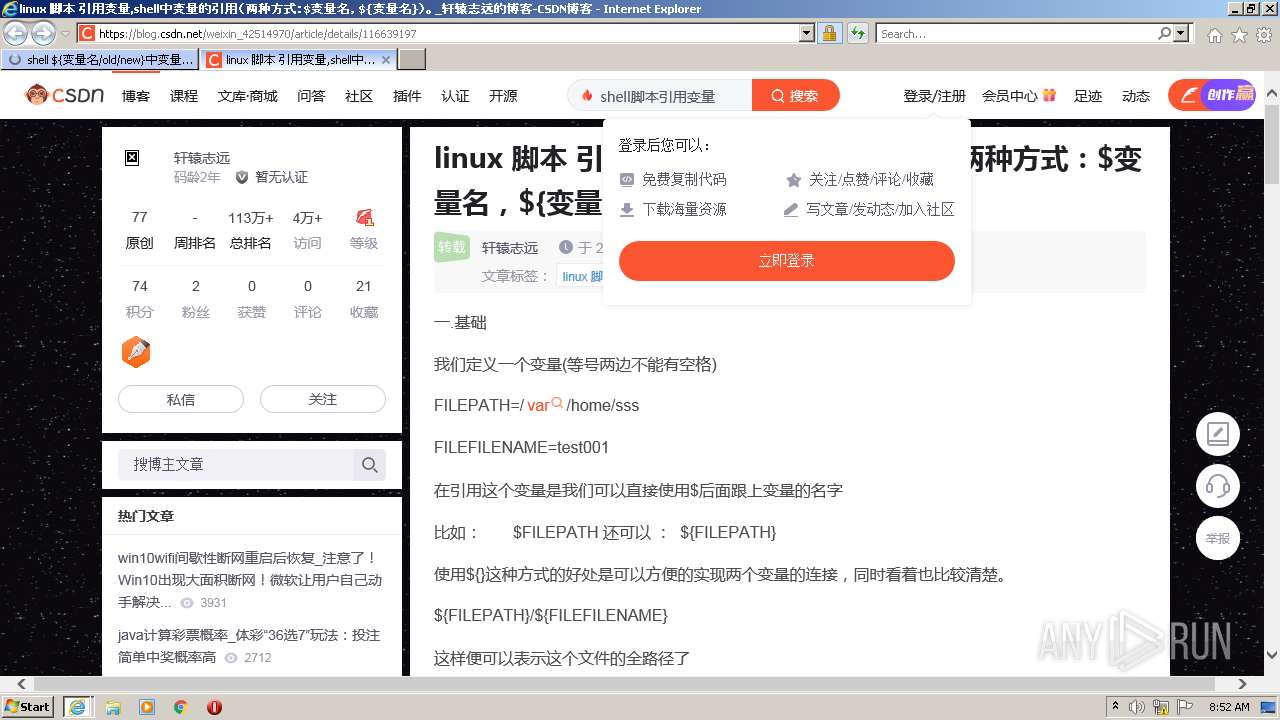Click the IE Back arrow button
Image resolution: width=1280 pixels, height=720 pixels.
pyautogui.click(x=16, y=33)
